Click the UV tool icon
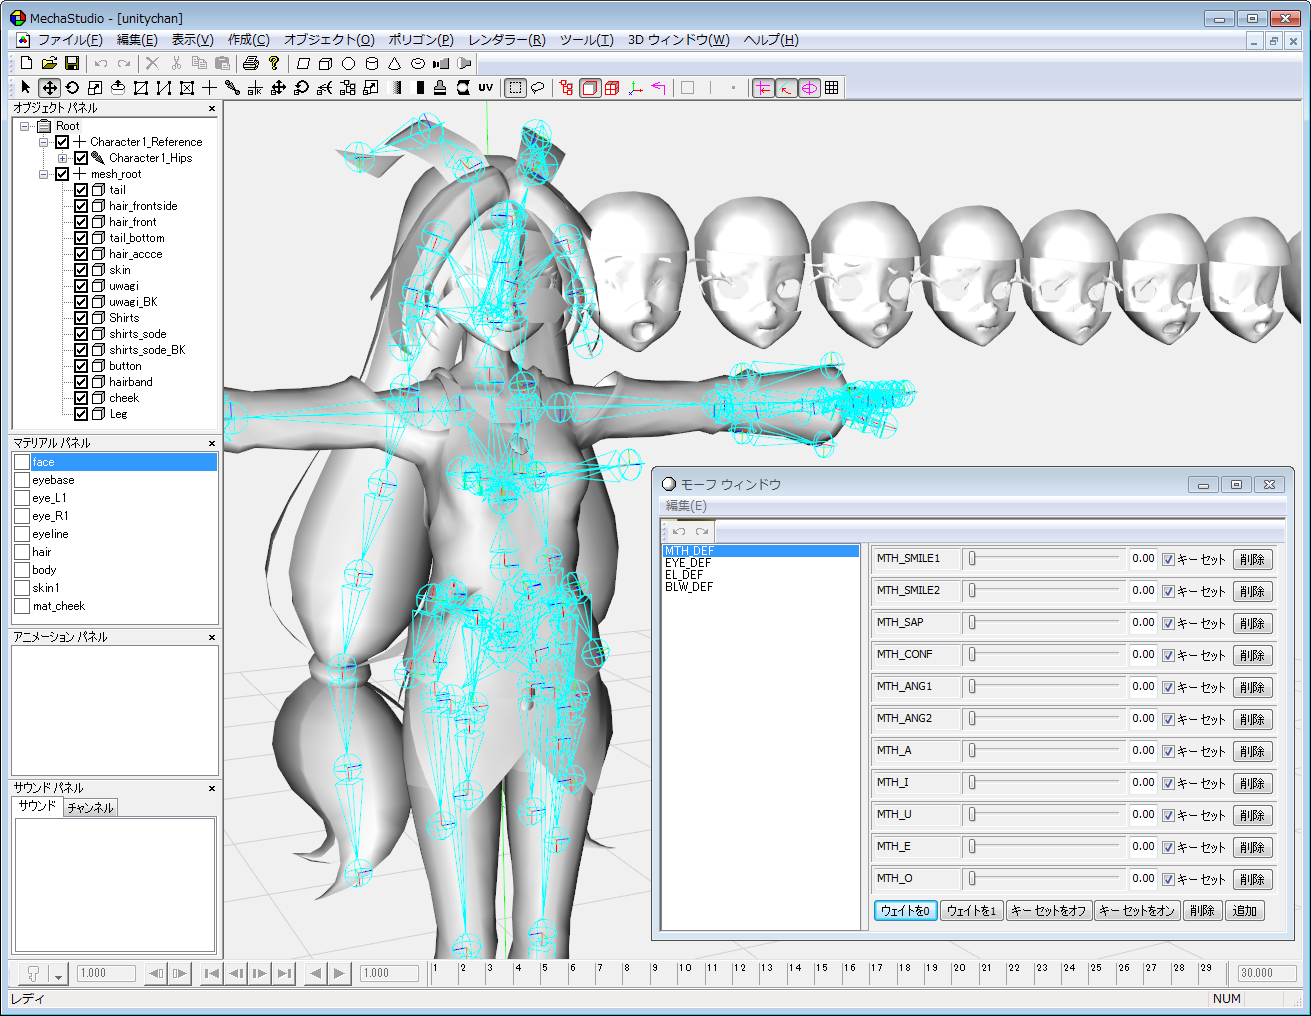This screenshot has height=1016, width=1311. tap(486, 88)
